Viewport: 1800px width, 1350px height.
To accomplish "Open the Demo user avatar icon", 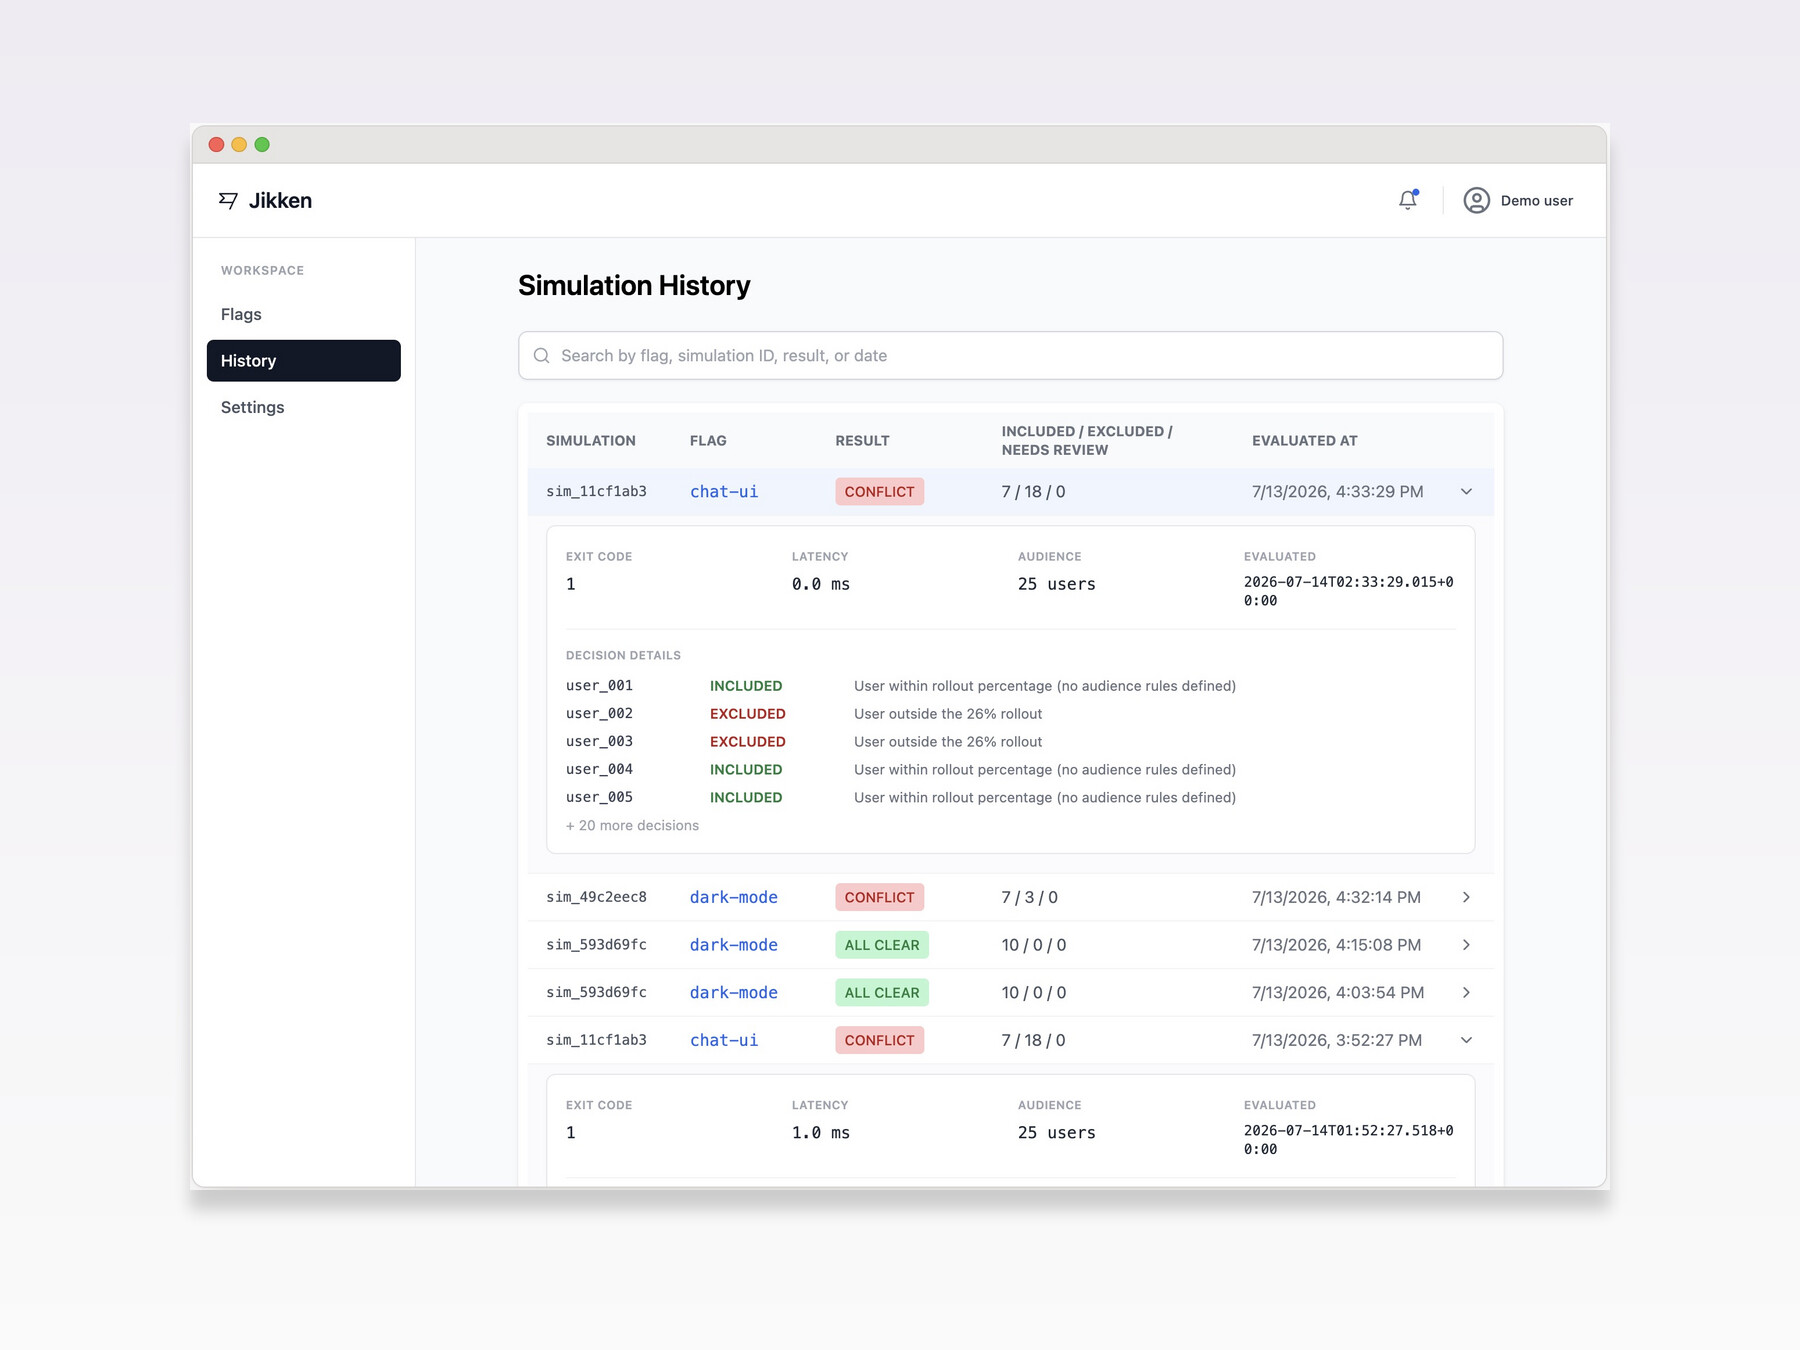I will pyautogui.click(x=1476, y=200).
